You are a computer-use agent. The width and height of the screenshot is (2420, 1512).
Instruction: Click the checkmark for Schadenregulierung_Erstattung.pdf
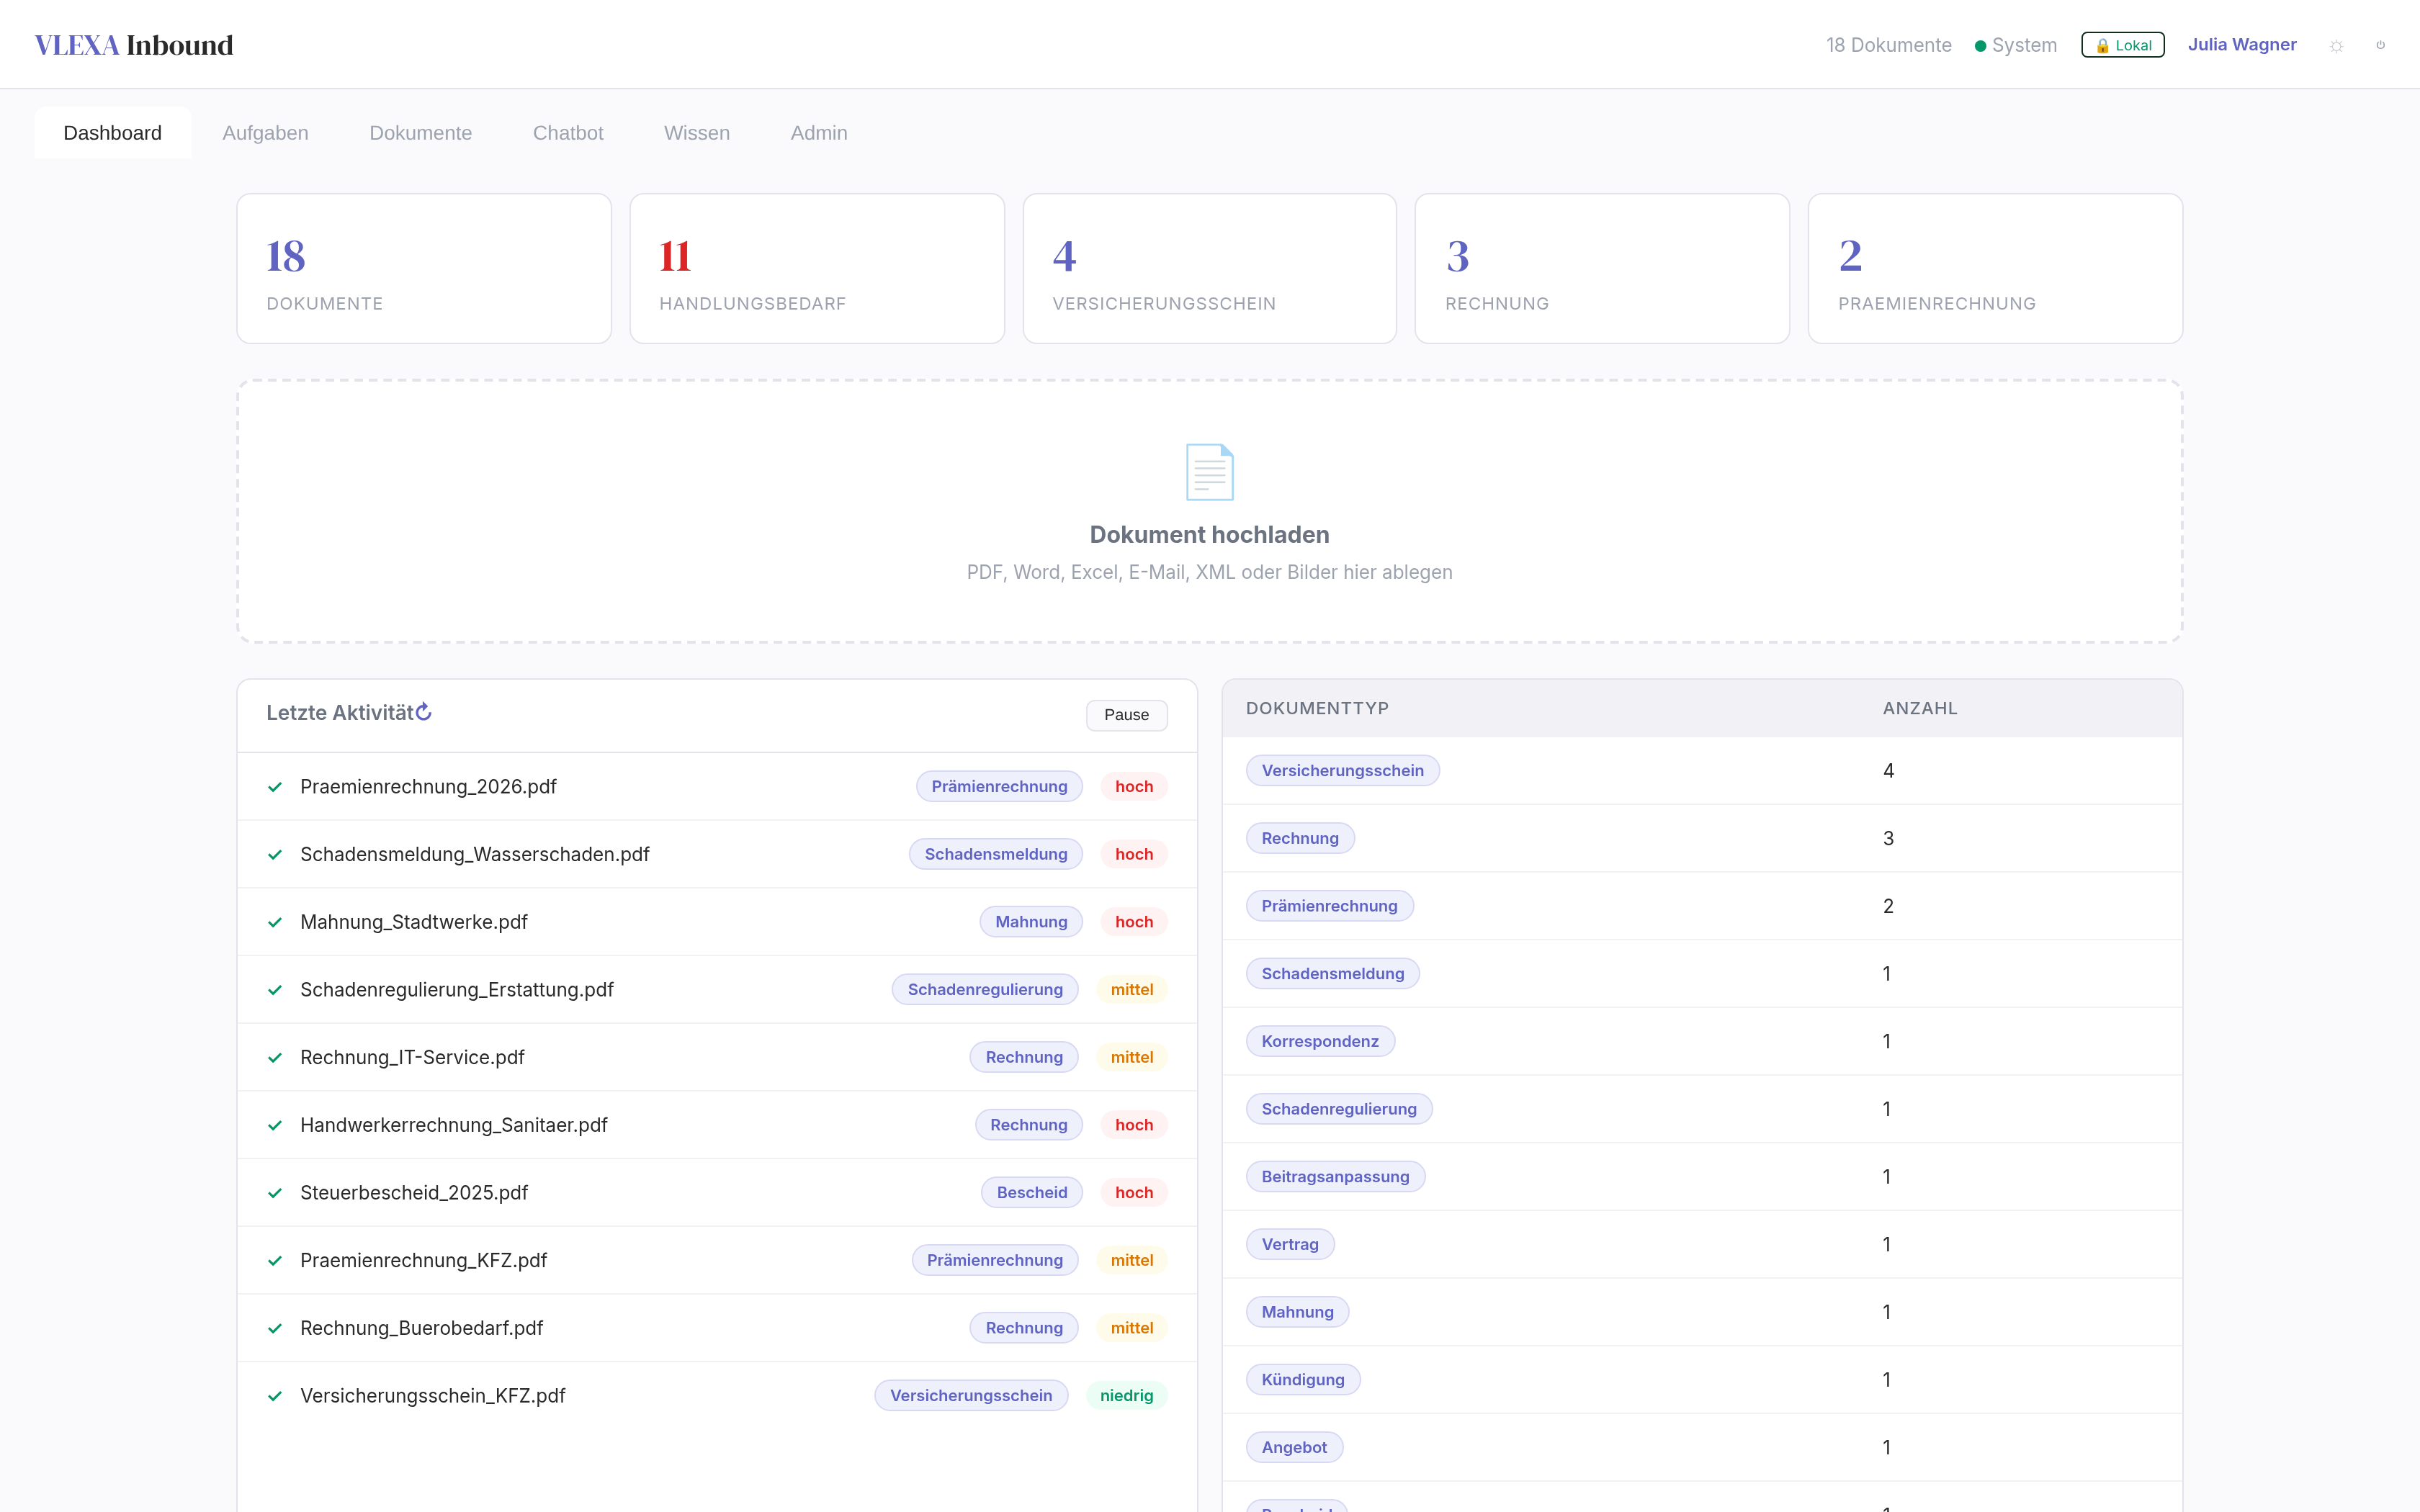275,990
